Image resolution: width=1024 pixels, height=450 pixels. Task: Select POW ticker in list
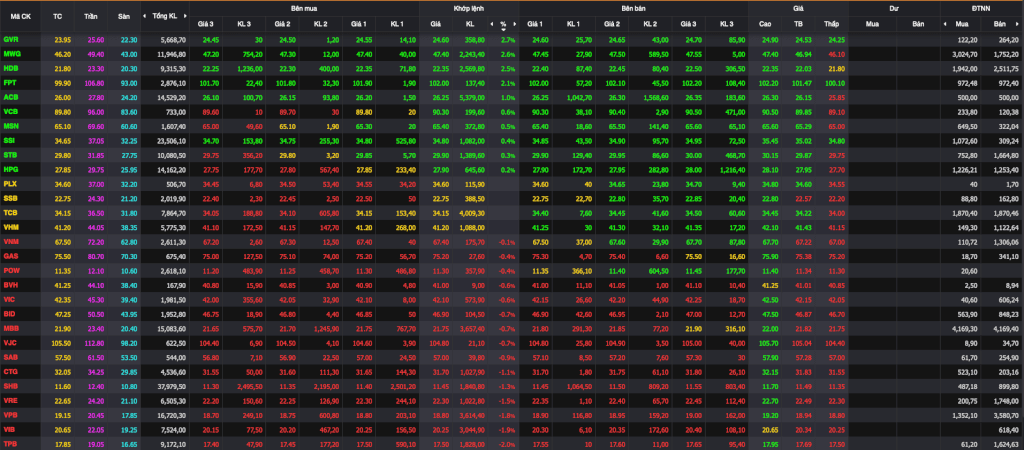point(11,270)
